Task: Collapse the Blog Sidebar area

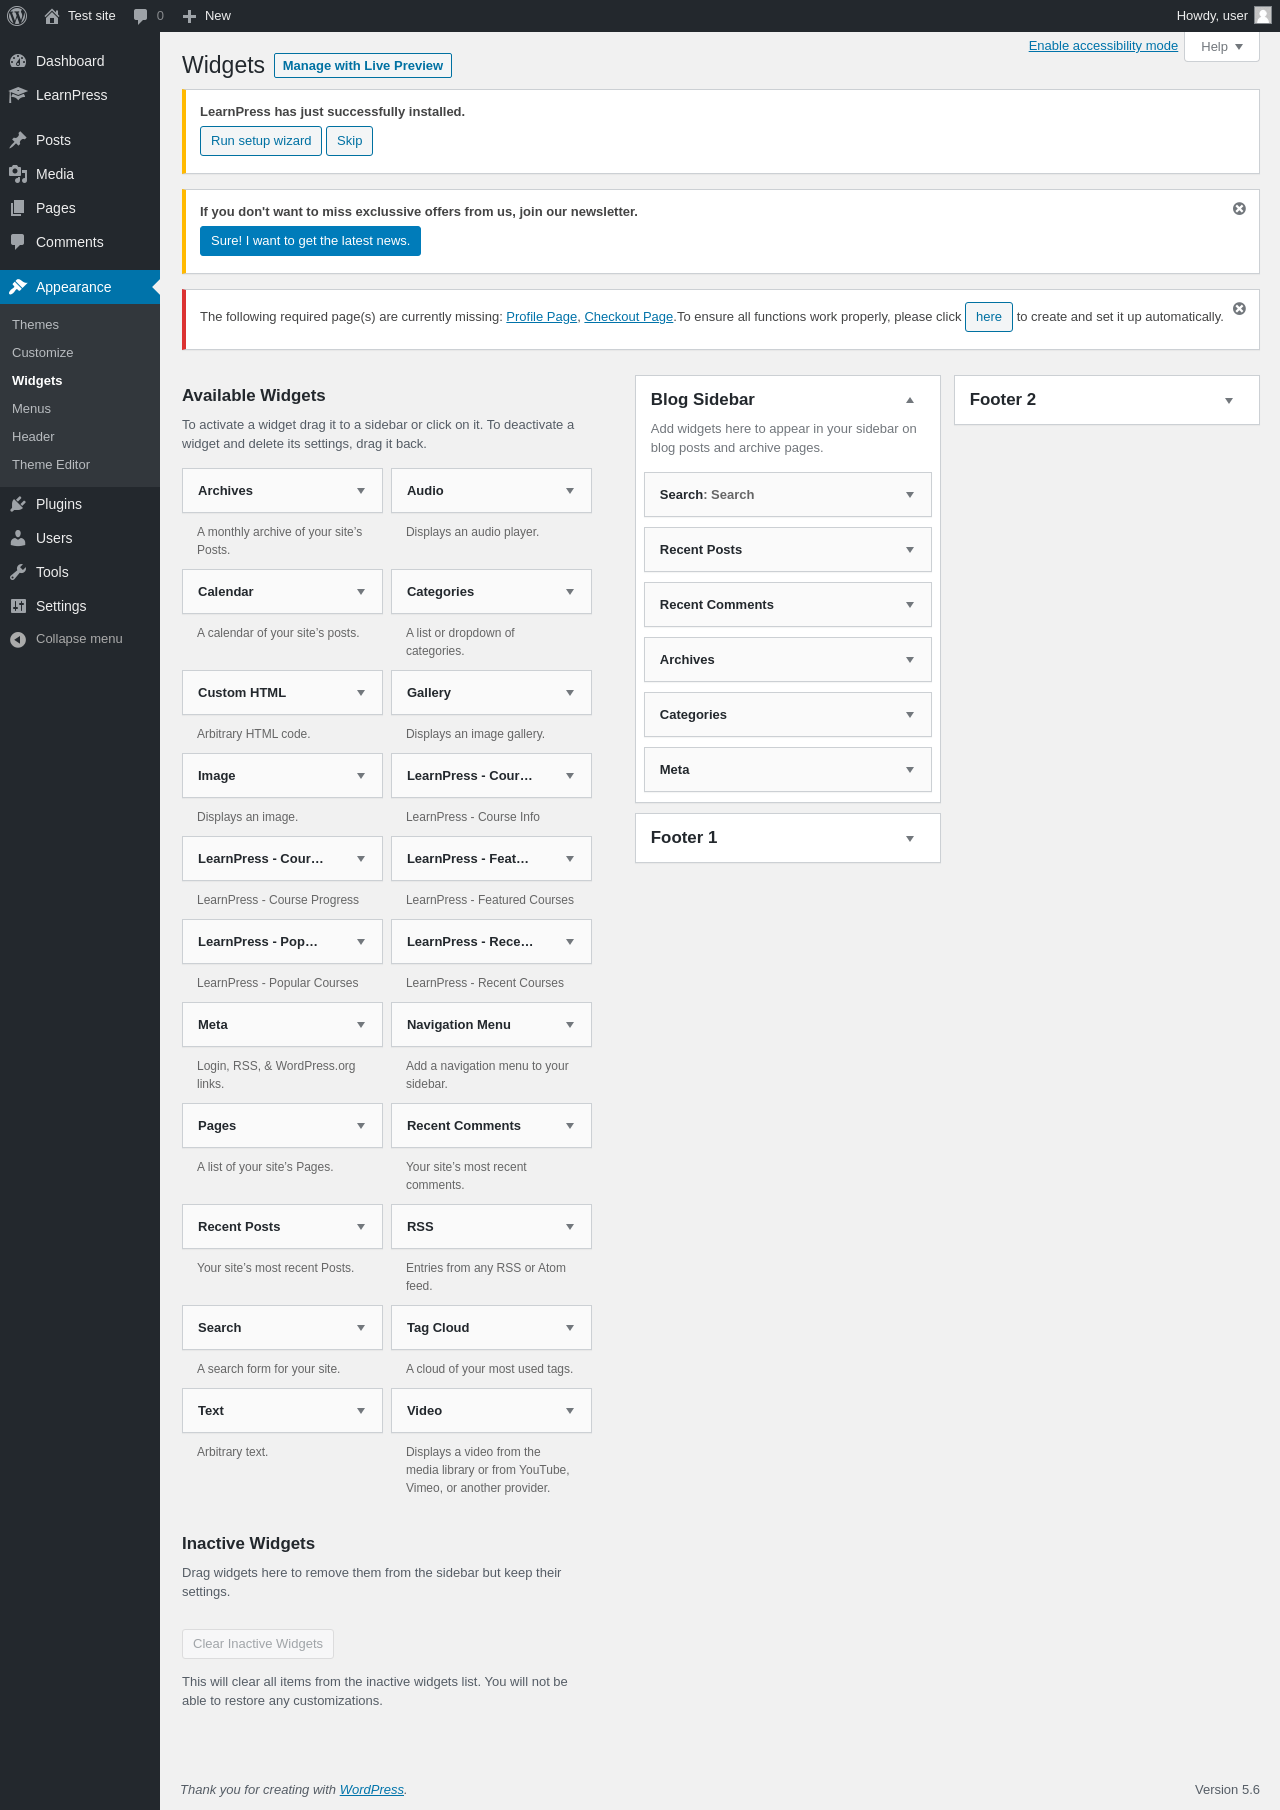Action: click(x=910, y=400)
